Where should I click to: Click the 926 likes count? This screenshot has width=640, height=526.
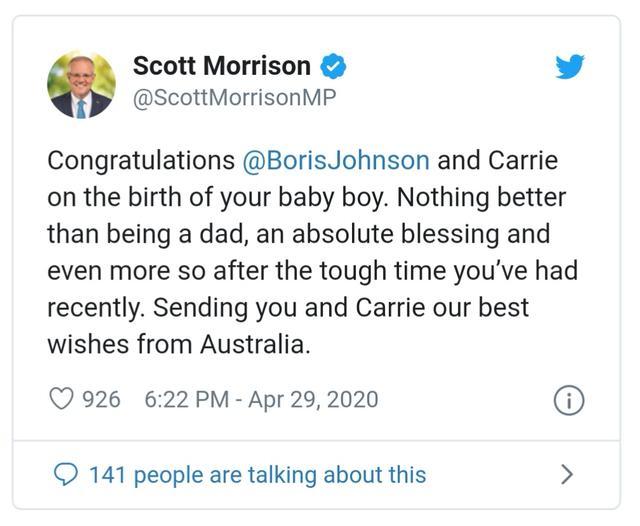click(101, 400)
